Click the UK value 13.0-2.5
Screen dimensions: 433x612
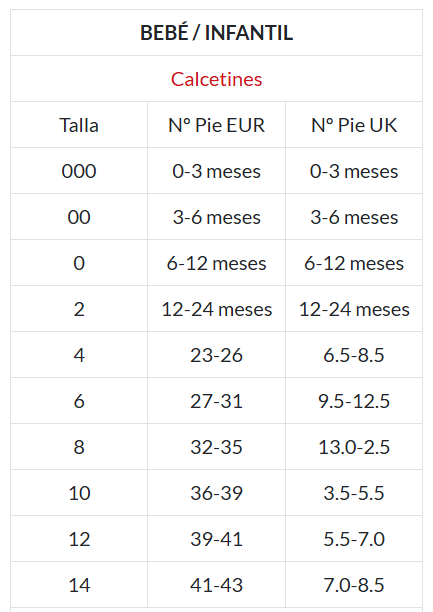click(354, 447)
